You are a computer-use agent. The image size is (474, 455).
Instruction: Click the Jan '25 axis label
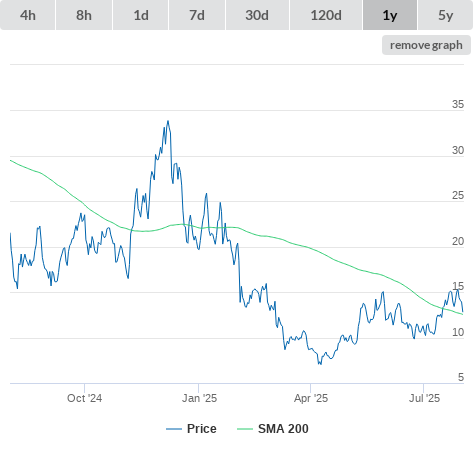199,398
